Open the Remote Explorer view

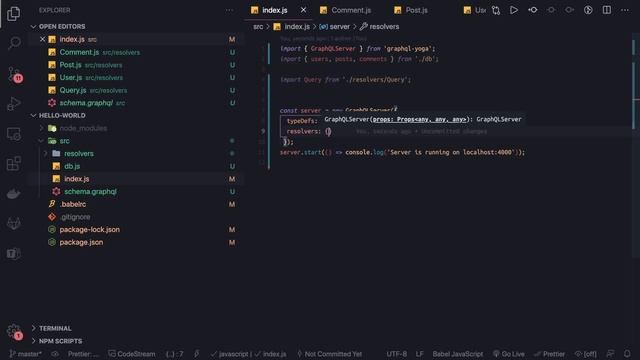(14, 134)
